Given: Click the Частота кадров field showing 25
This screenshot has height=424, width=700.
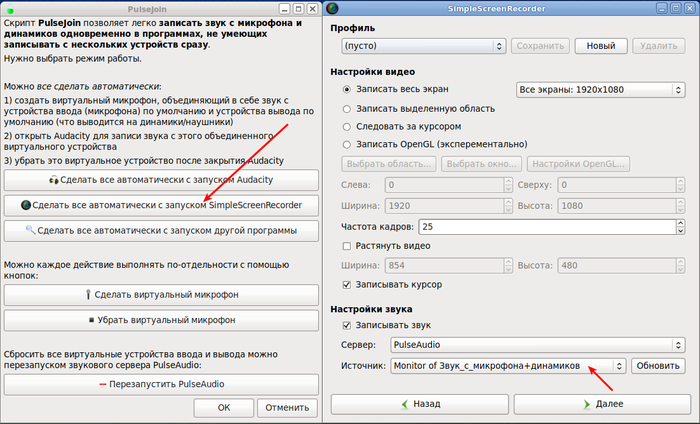Looking at the screenshot, I should click(547, 227).
